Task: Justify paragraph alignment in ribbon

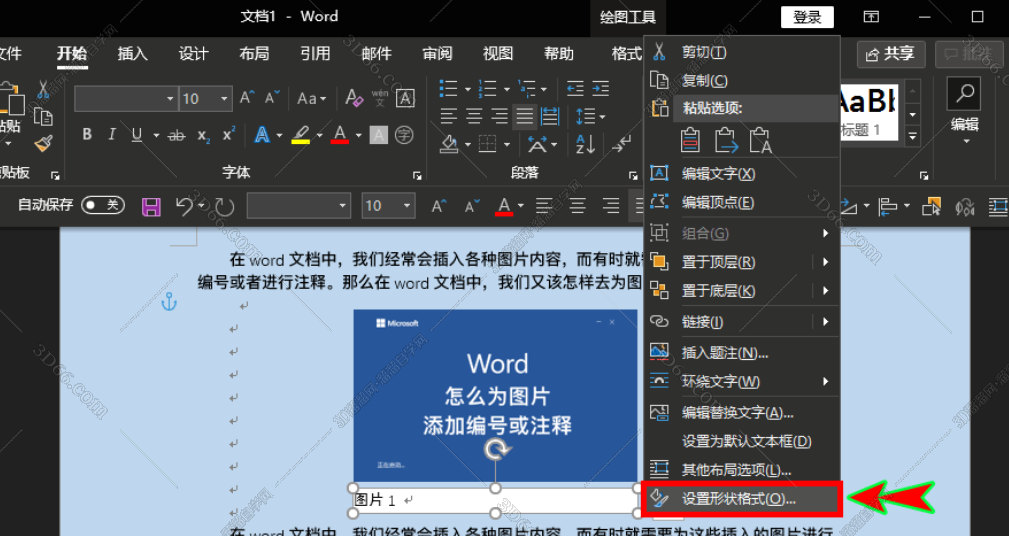Action: click(x=524, y=116)
